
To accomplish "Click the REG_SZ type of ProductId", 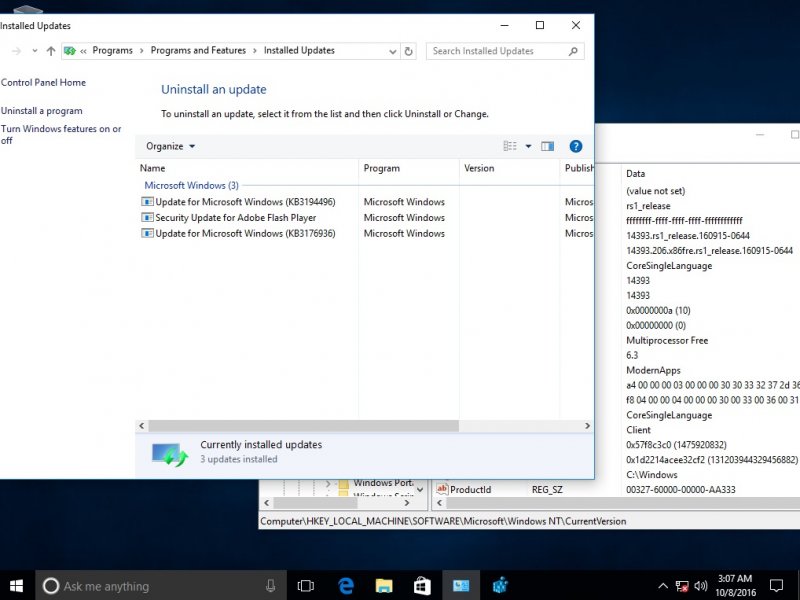I will (x=547, y=489).
